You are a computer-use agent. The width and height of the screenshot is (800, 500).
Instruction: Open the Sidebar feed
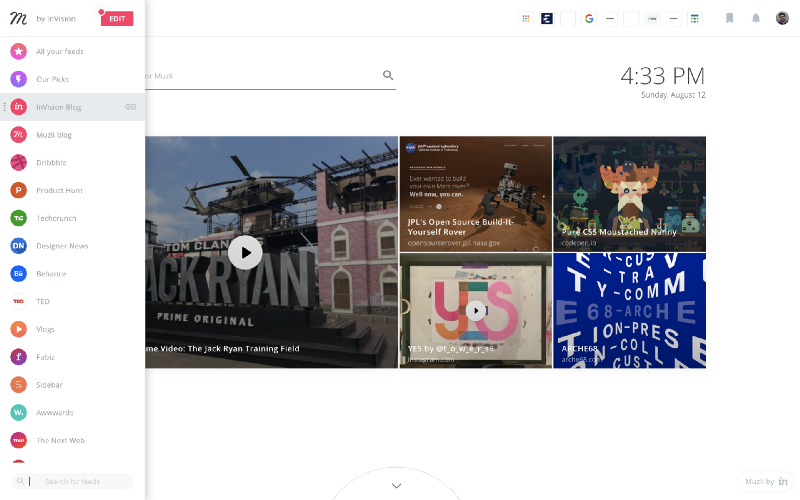72,385
